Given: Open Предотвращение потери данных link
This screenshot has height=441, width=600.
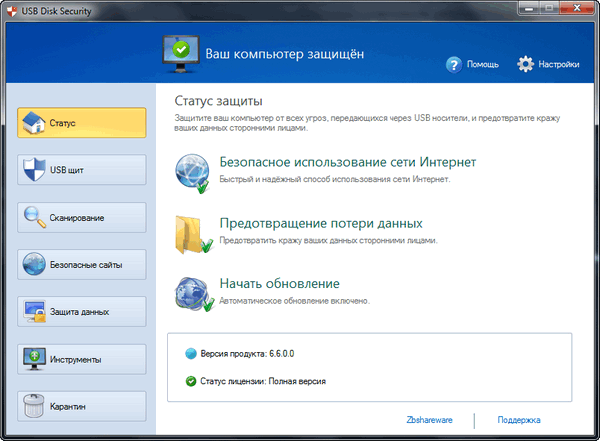Looking at the screenshot, I should pos(321,223).
